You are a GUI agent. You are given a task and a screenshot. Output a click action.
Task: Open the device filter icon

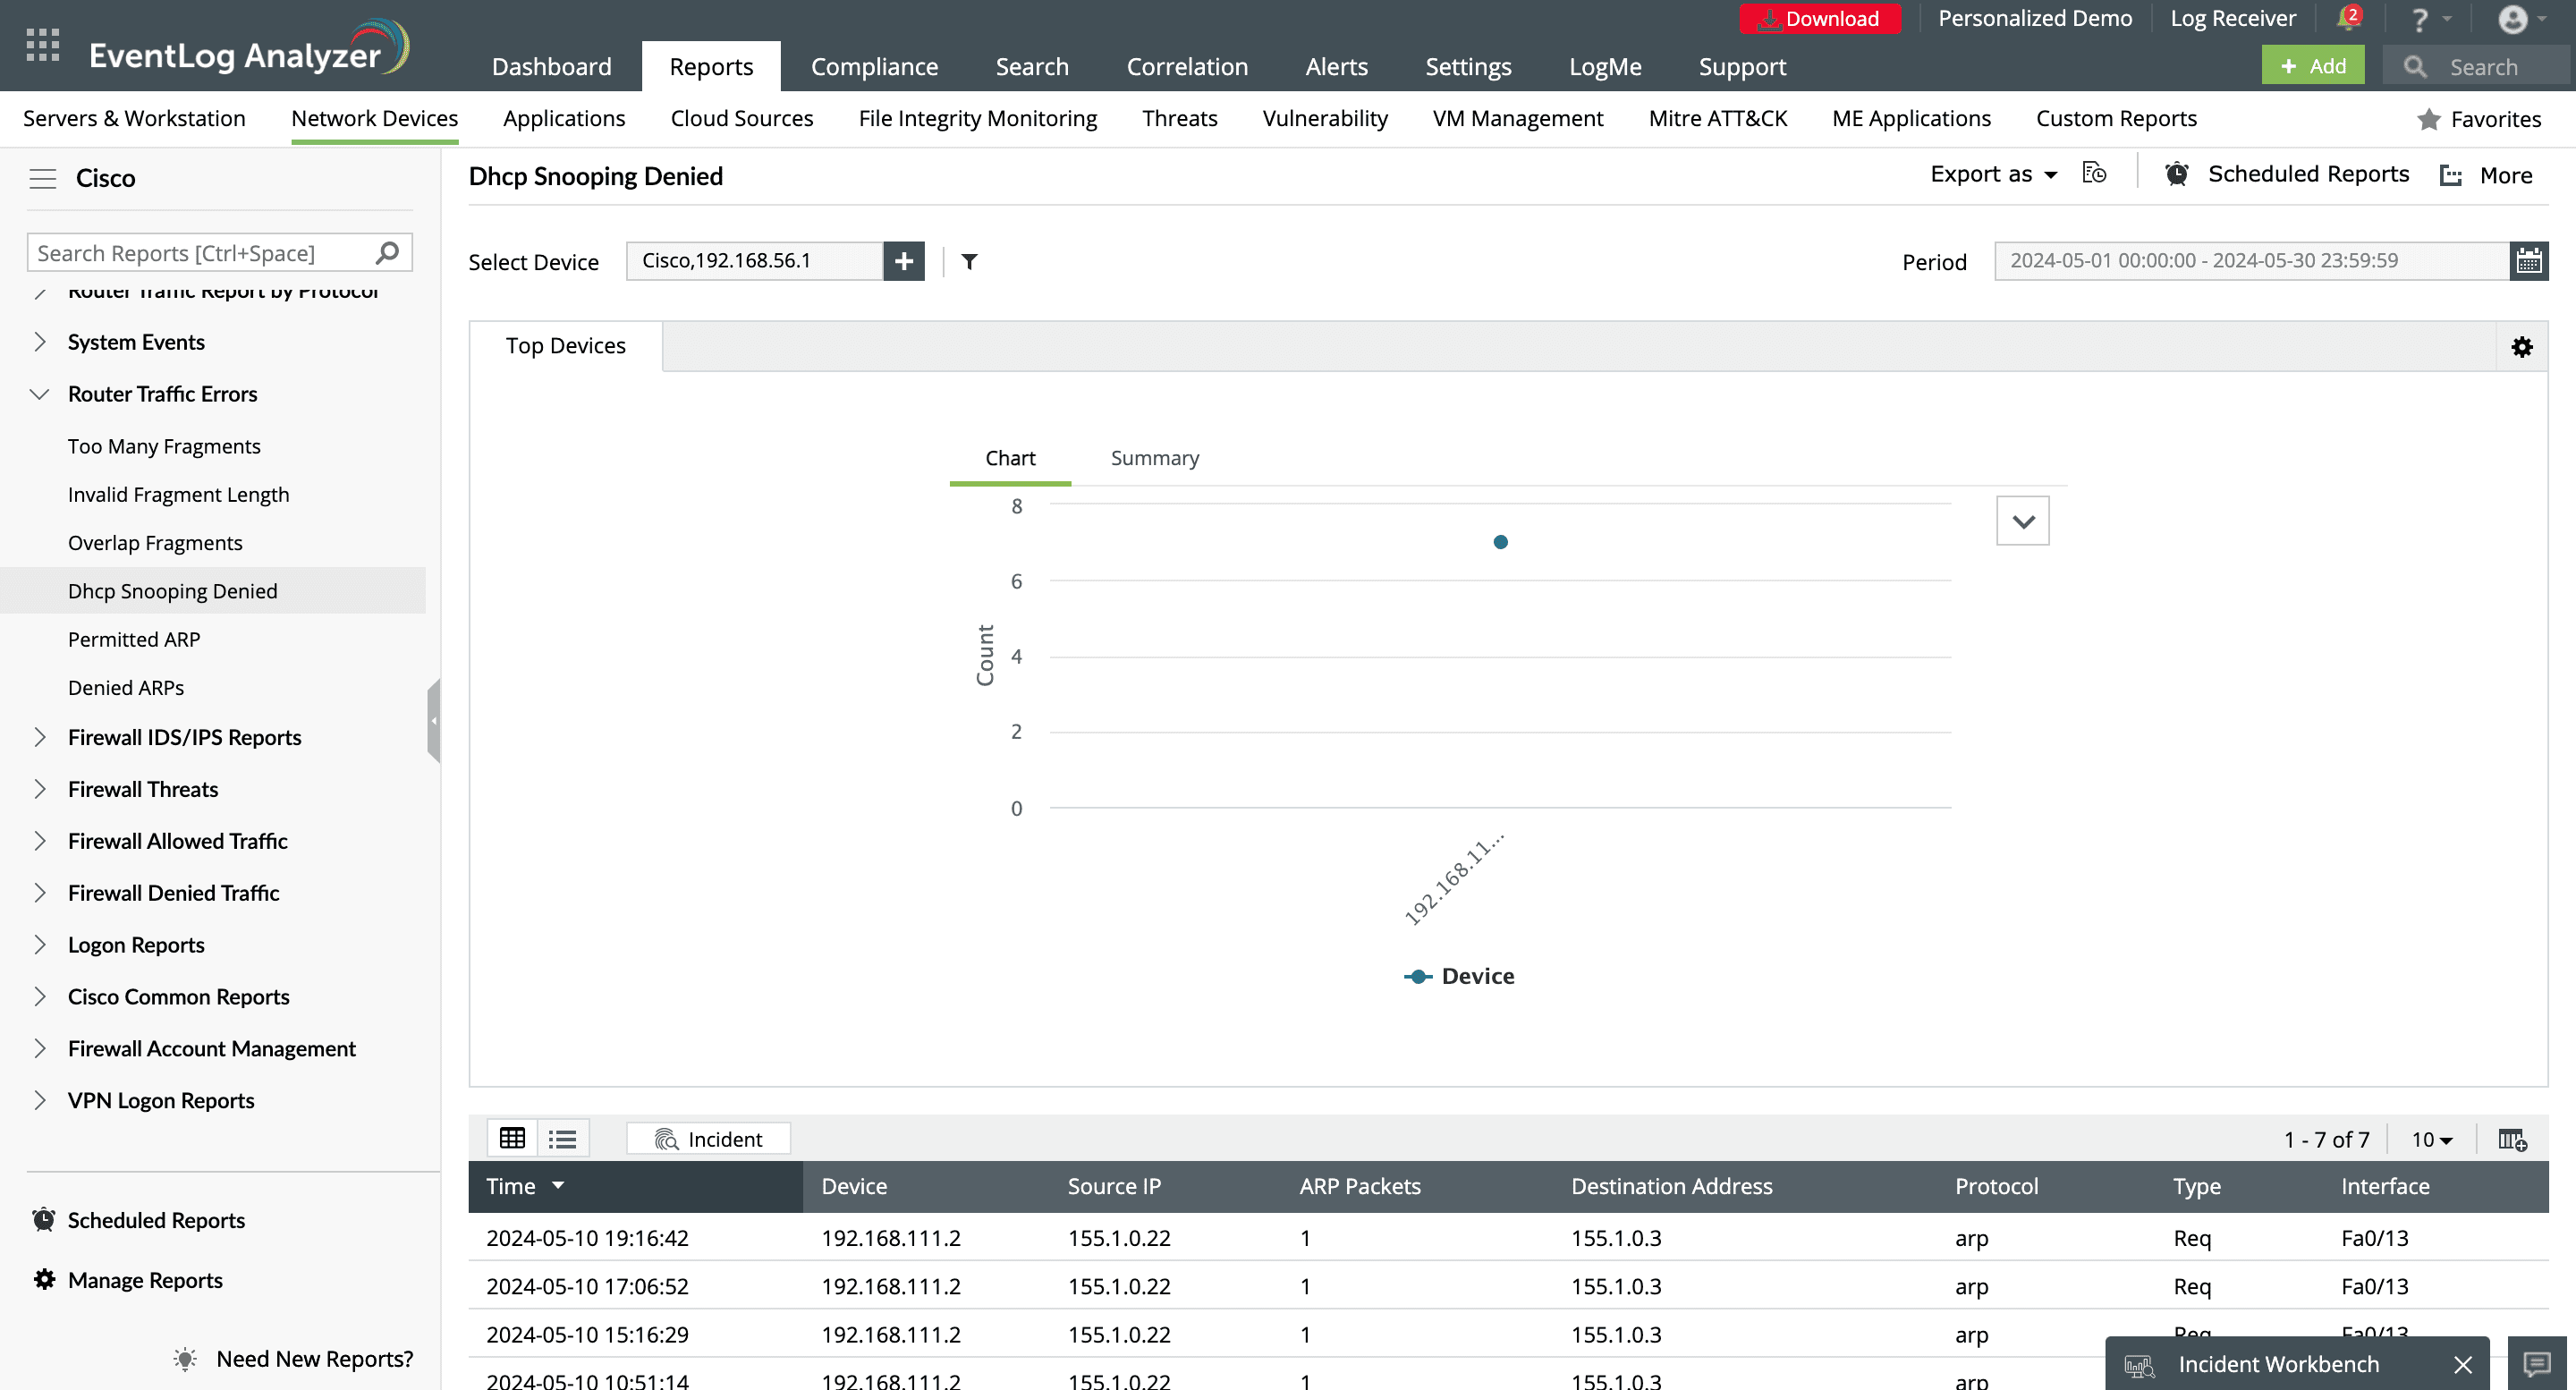click(968, 261)
